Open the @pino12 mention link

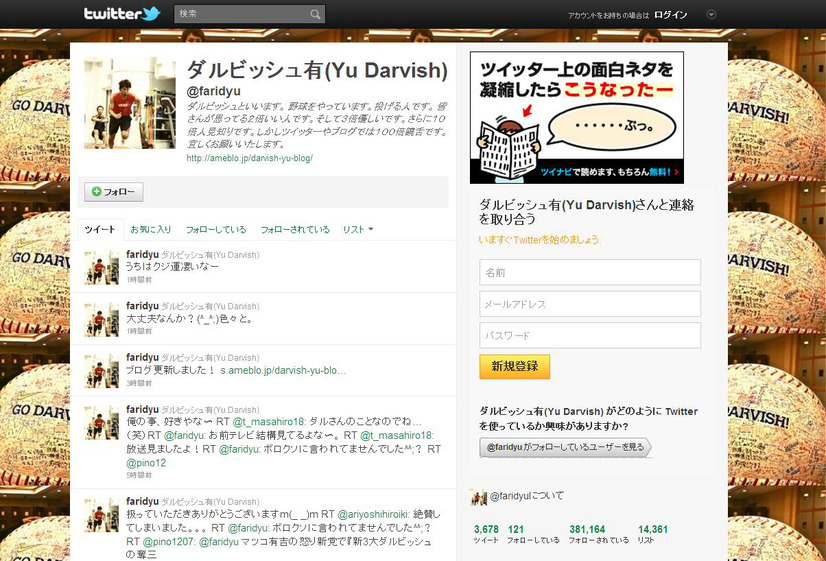[x=146, y=463]
